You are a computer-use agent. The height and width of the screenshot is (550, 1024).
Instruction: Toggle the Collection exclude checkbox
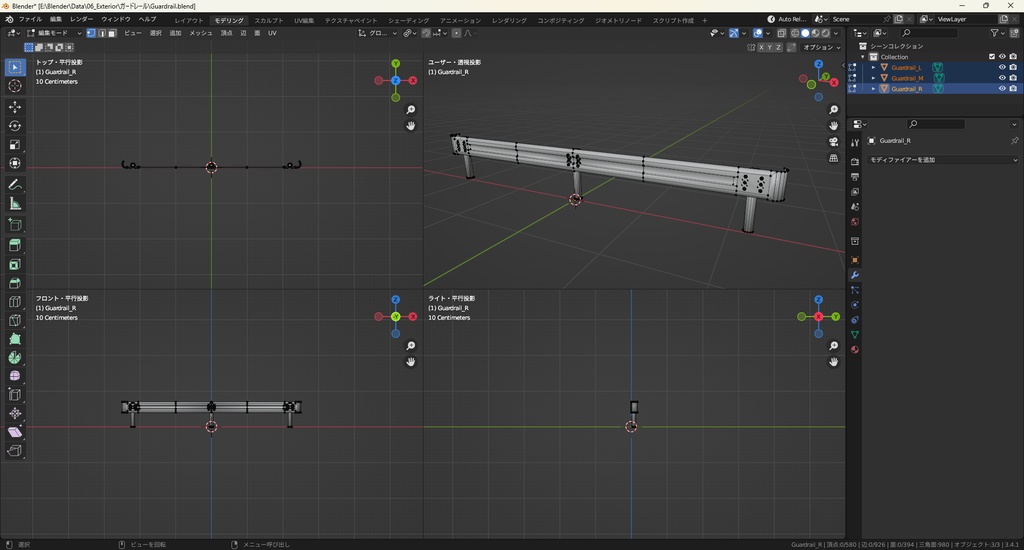click(992, 57)
